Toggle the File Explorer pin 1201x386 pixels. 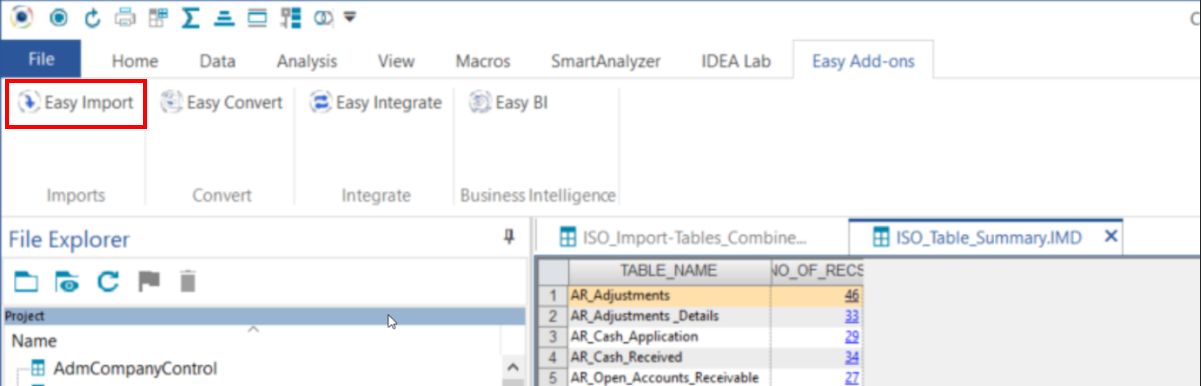pos(509,237)
